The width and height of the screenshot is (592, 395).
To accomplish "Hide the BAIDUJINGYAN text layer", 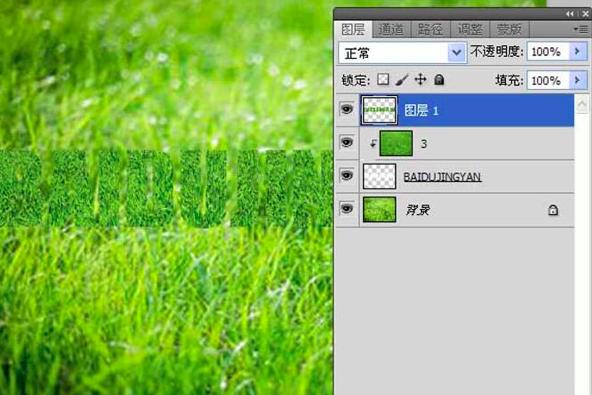I will point(347,176).
